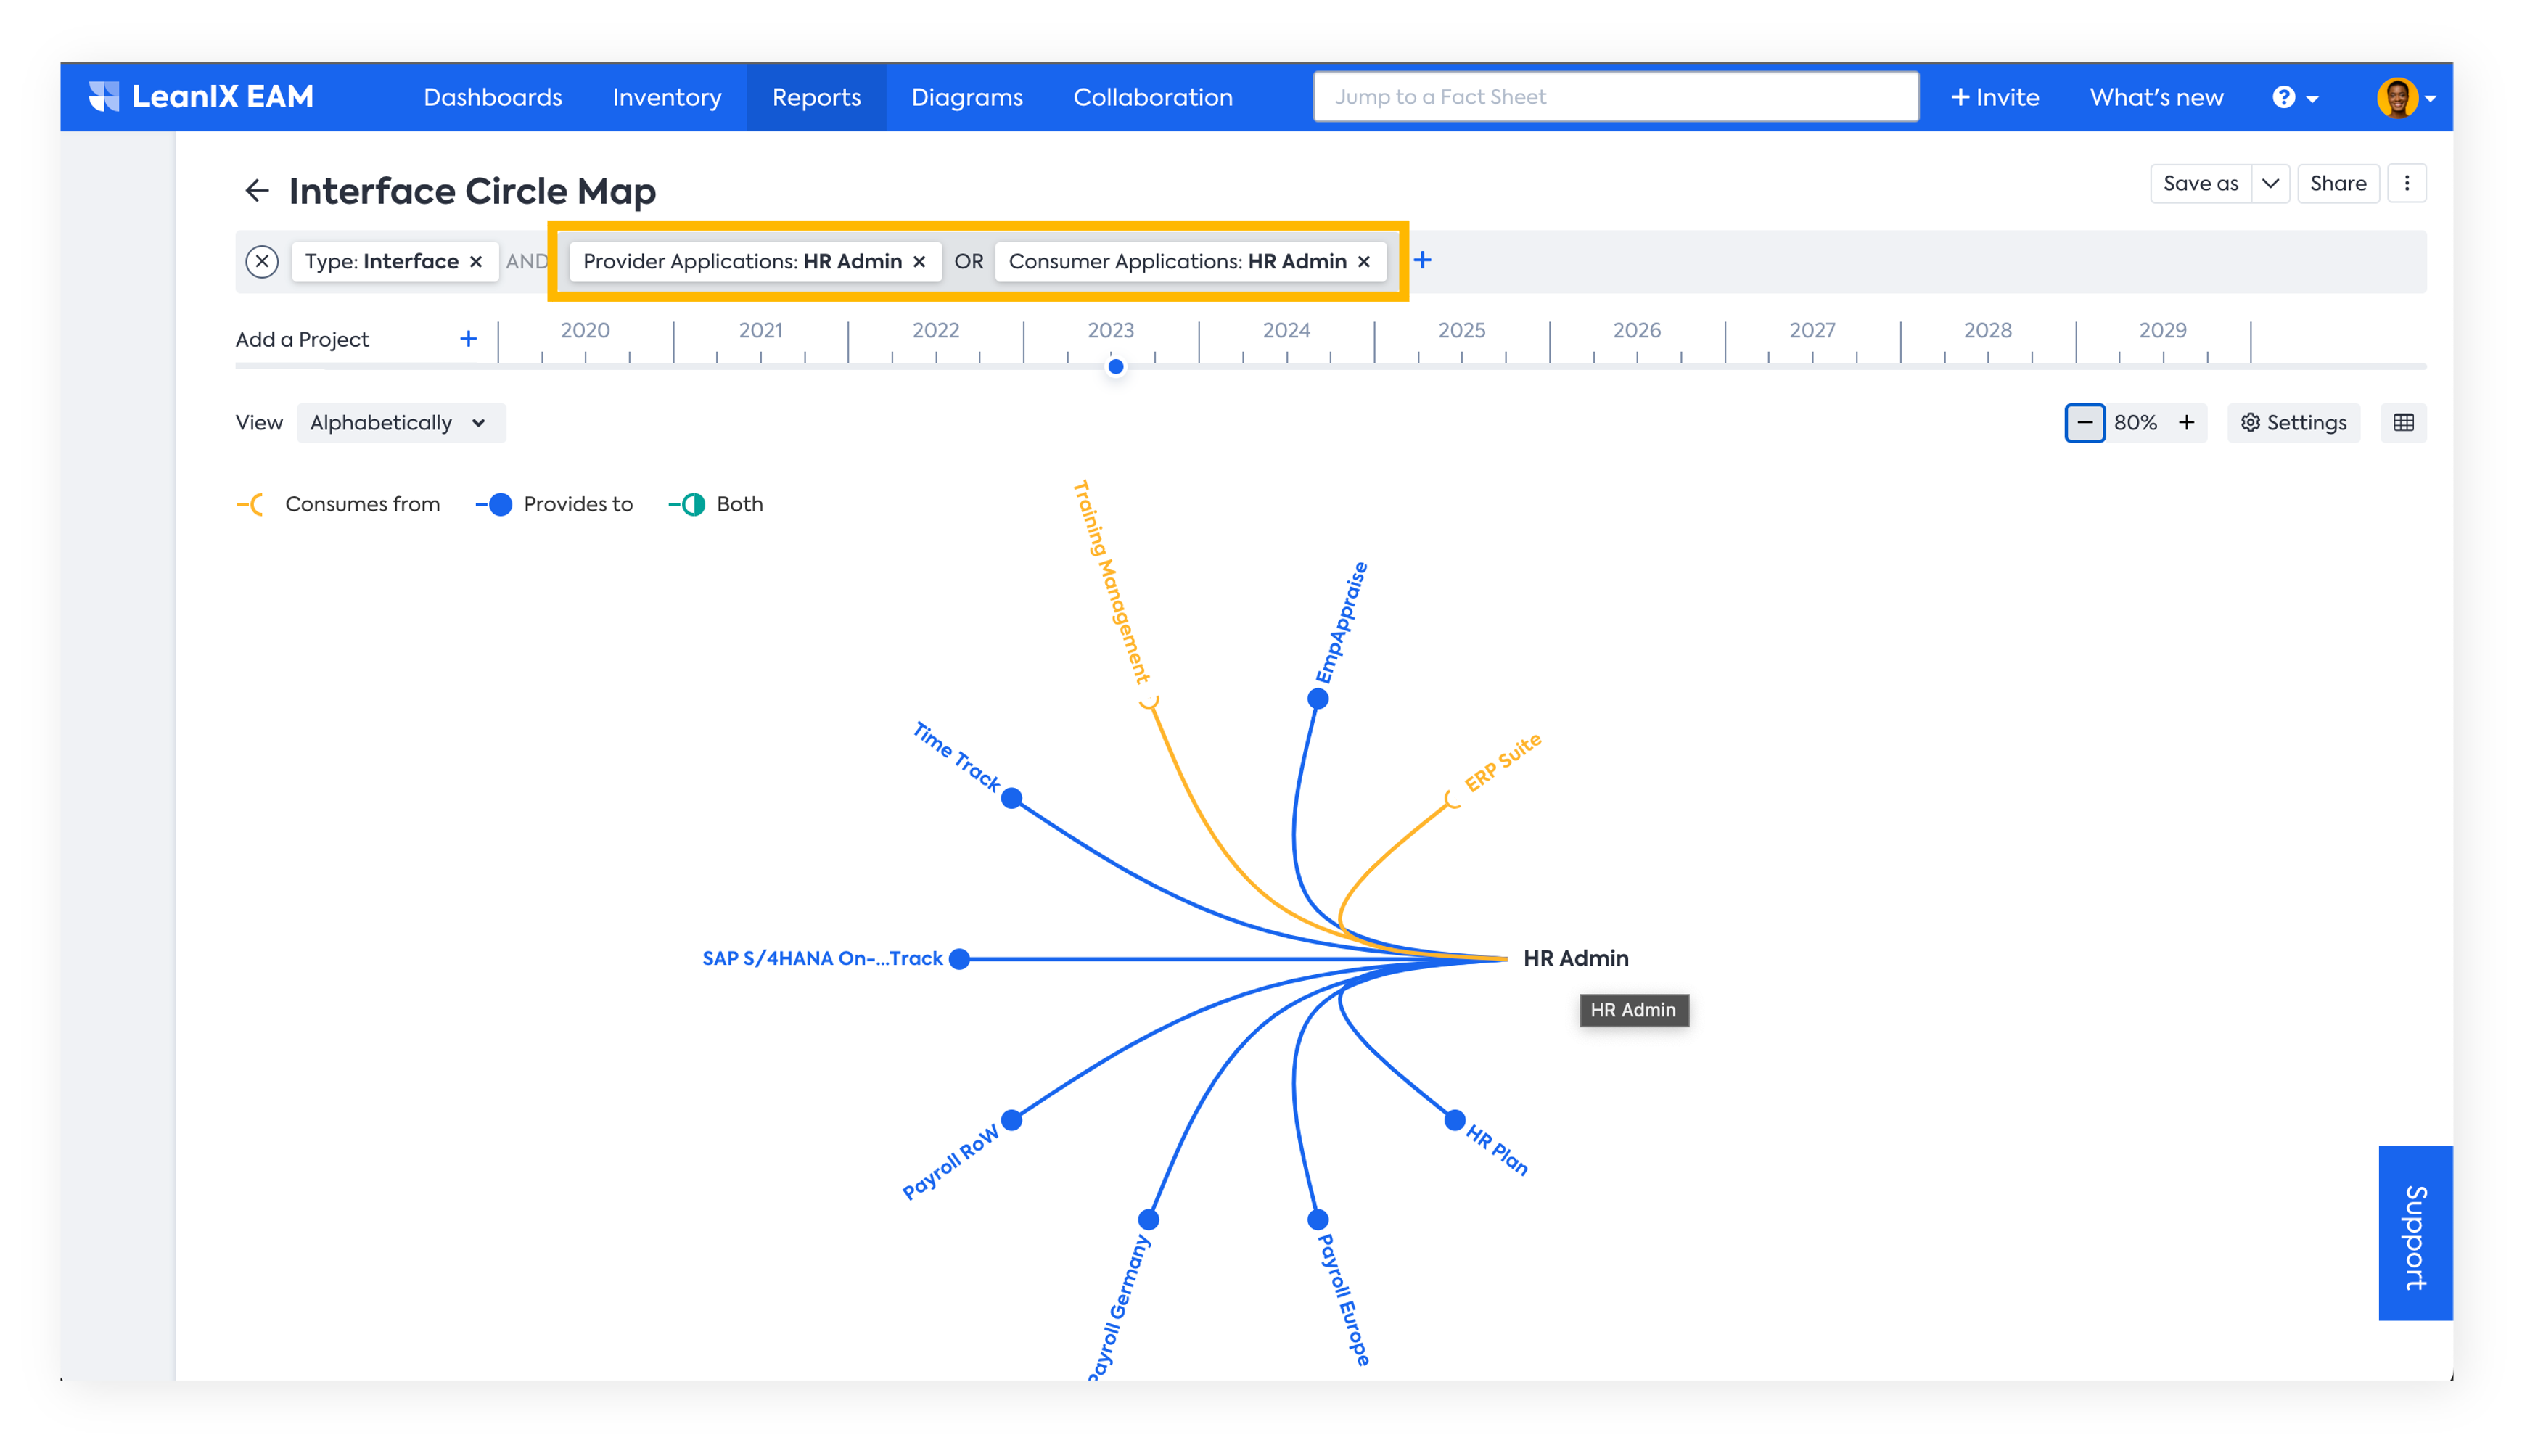Click the plus next to Add a Project
This screenshot has height=1456, width=2530.
468,339
